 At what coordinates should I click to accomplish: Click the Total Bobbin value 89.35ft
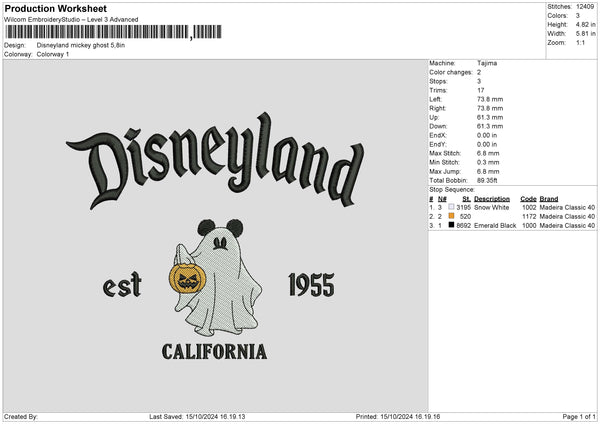coord(487,181)
